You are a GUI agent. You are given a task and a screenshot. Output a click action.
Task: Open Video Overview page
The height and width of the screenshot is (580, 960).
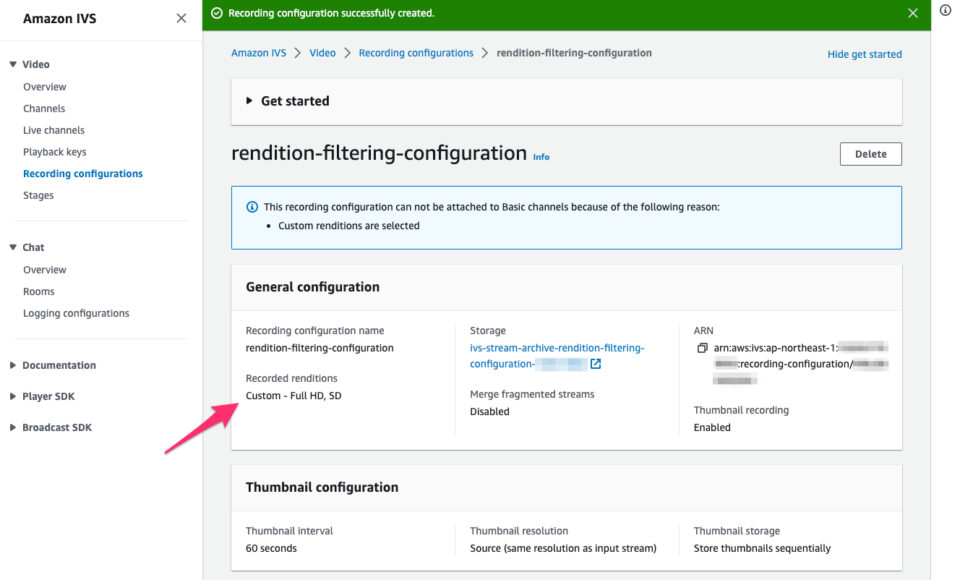click(x=45, y=87)
